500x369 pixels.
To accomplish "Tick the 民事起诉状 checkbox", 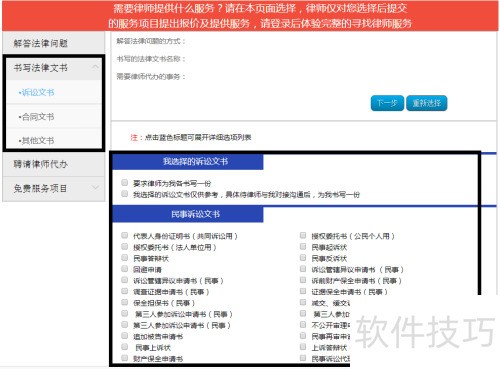I will [303, 246].
